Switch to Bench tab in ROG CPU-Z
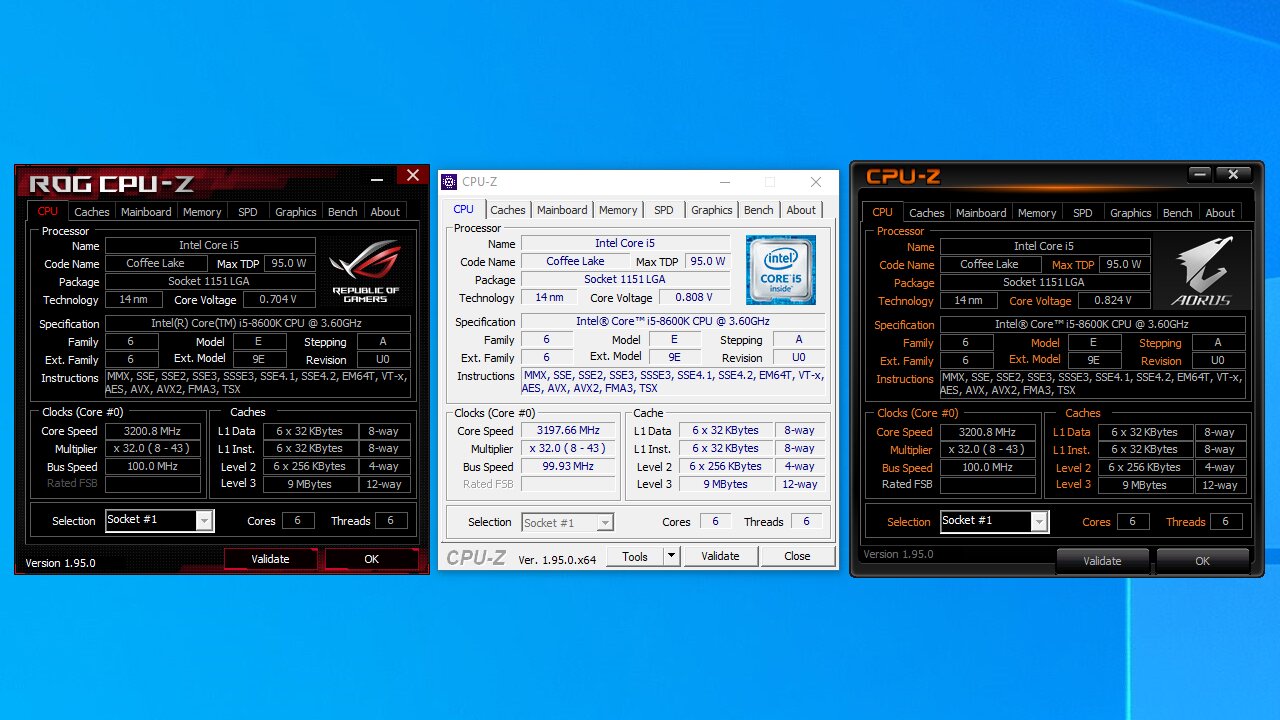The image size is (1280, 720). (343, 212)
